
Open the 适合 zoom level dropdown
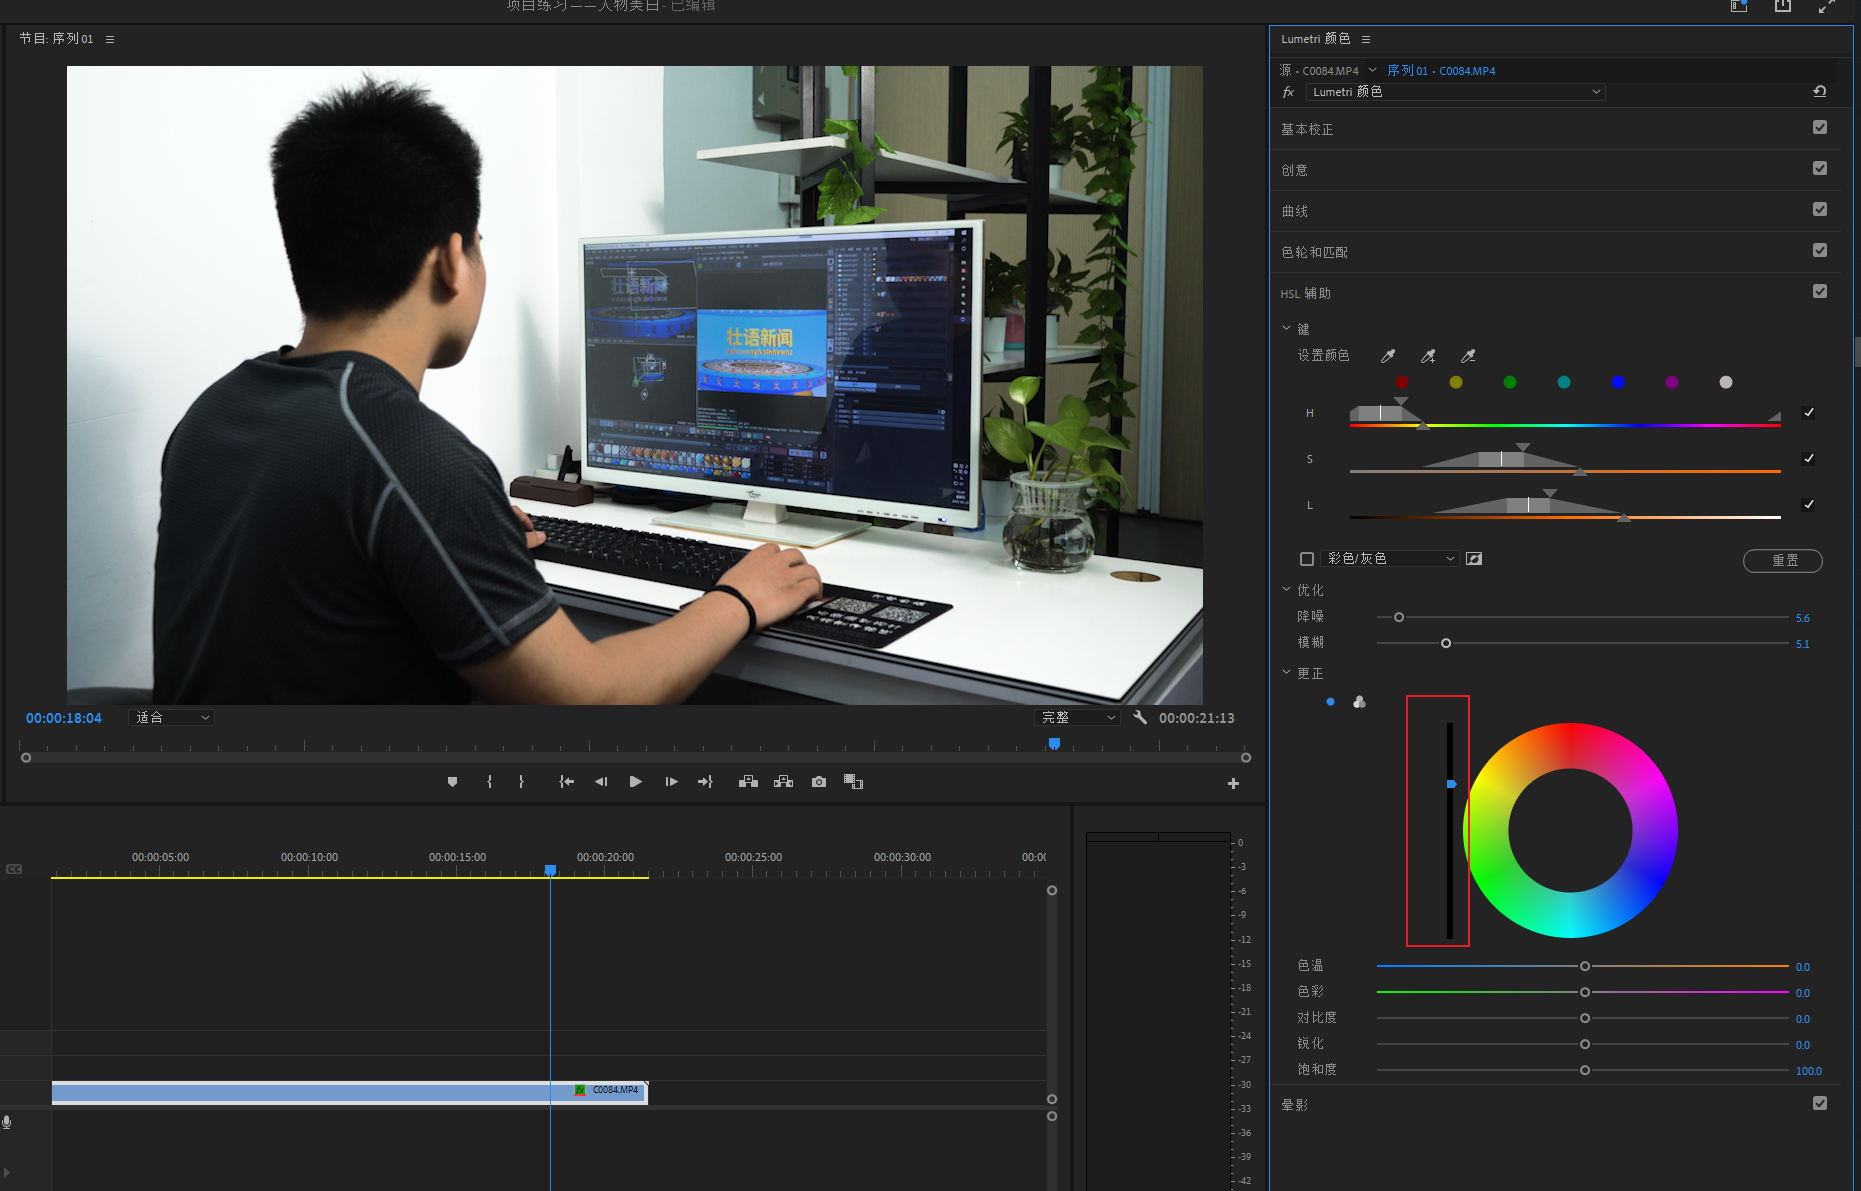click(172, 717)
